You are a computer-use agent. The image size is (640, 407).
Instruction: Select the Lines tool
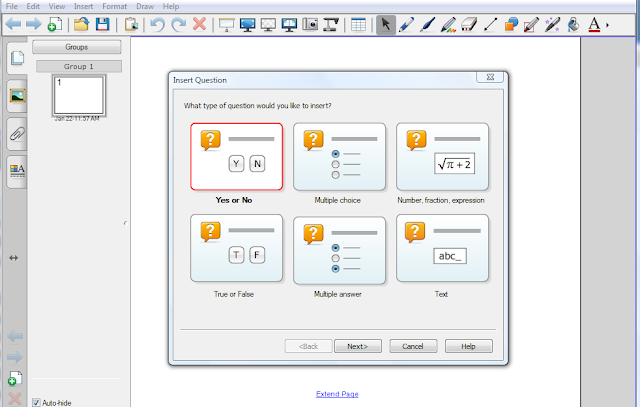tap(490, 24)
